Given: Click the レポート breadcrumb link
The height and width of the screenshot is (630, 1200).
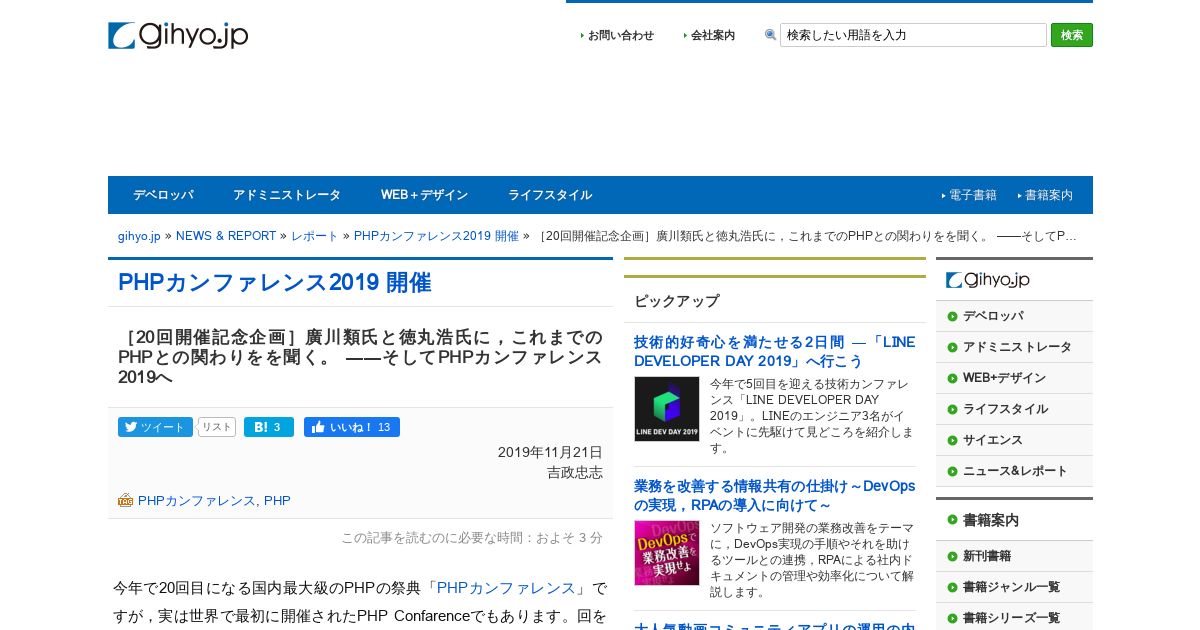Looking at the screenshot, I should (315, 236).
